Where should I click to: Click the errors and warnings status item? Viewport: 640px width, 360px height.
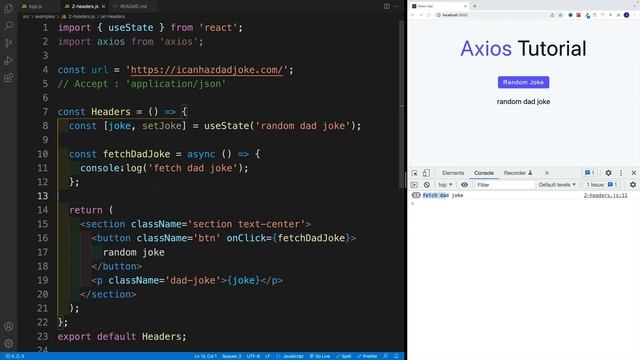coord(15,356)
